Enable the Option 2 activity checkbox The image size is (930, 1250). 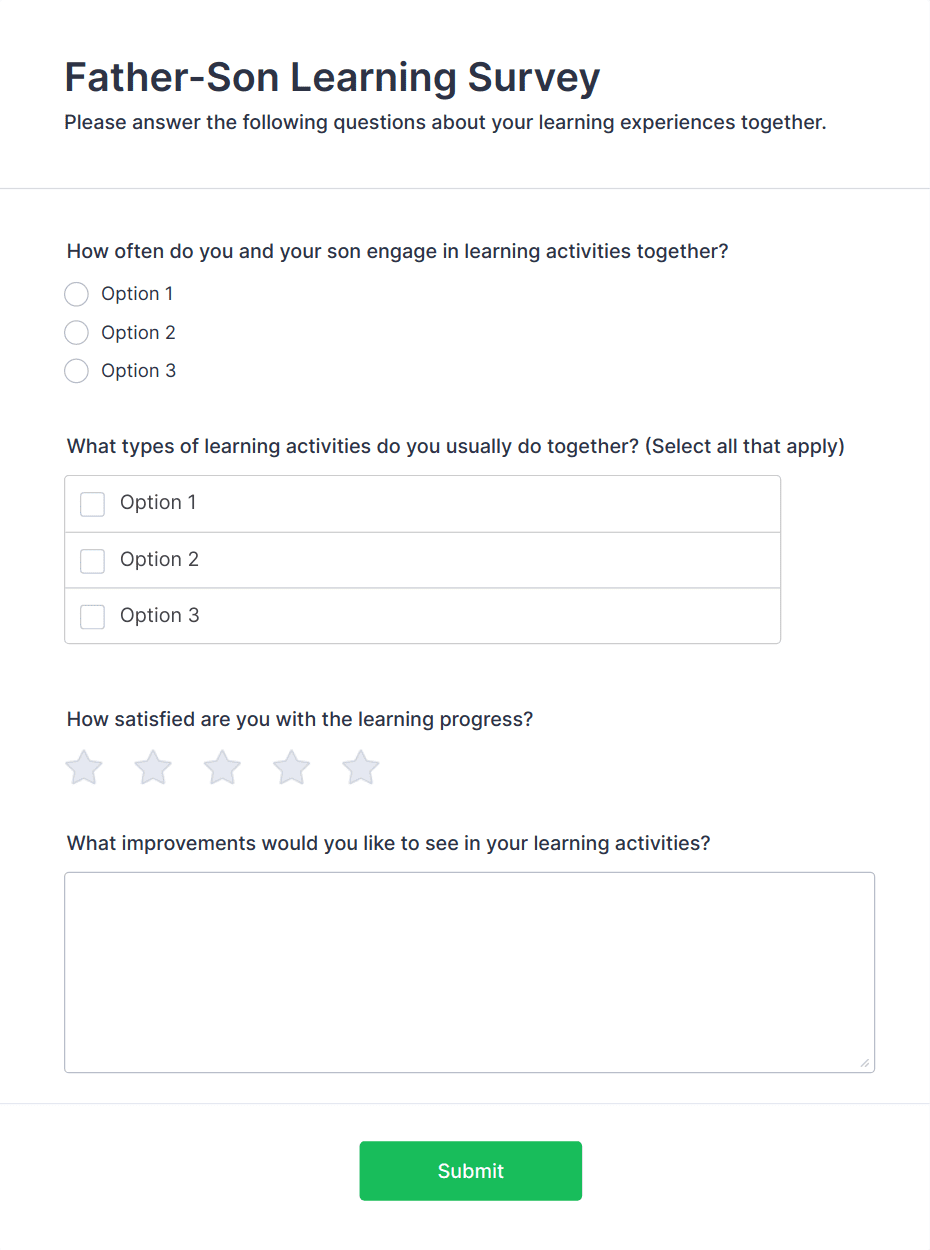click(92, 561)
